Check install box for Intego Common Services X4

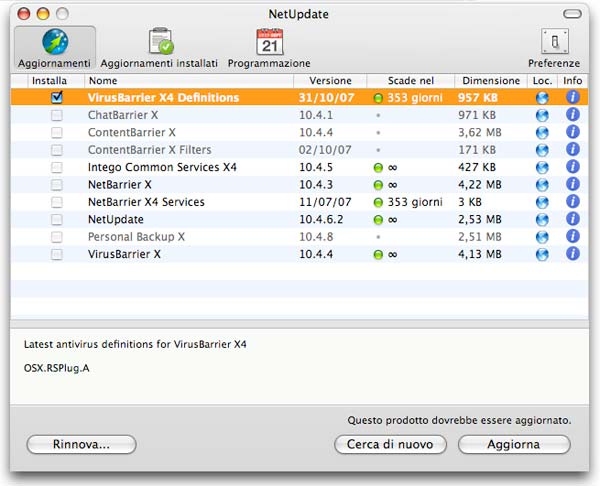coord(57,167)
